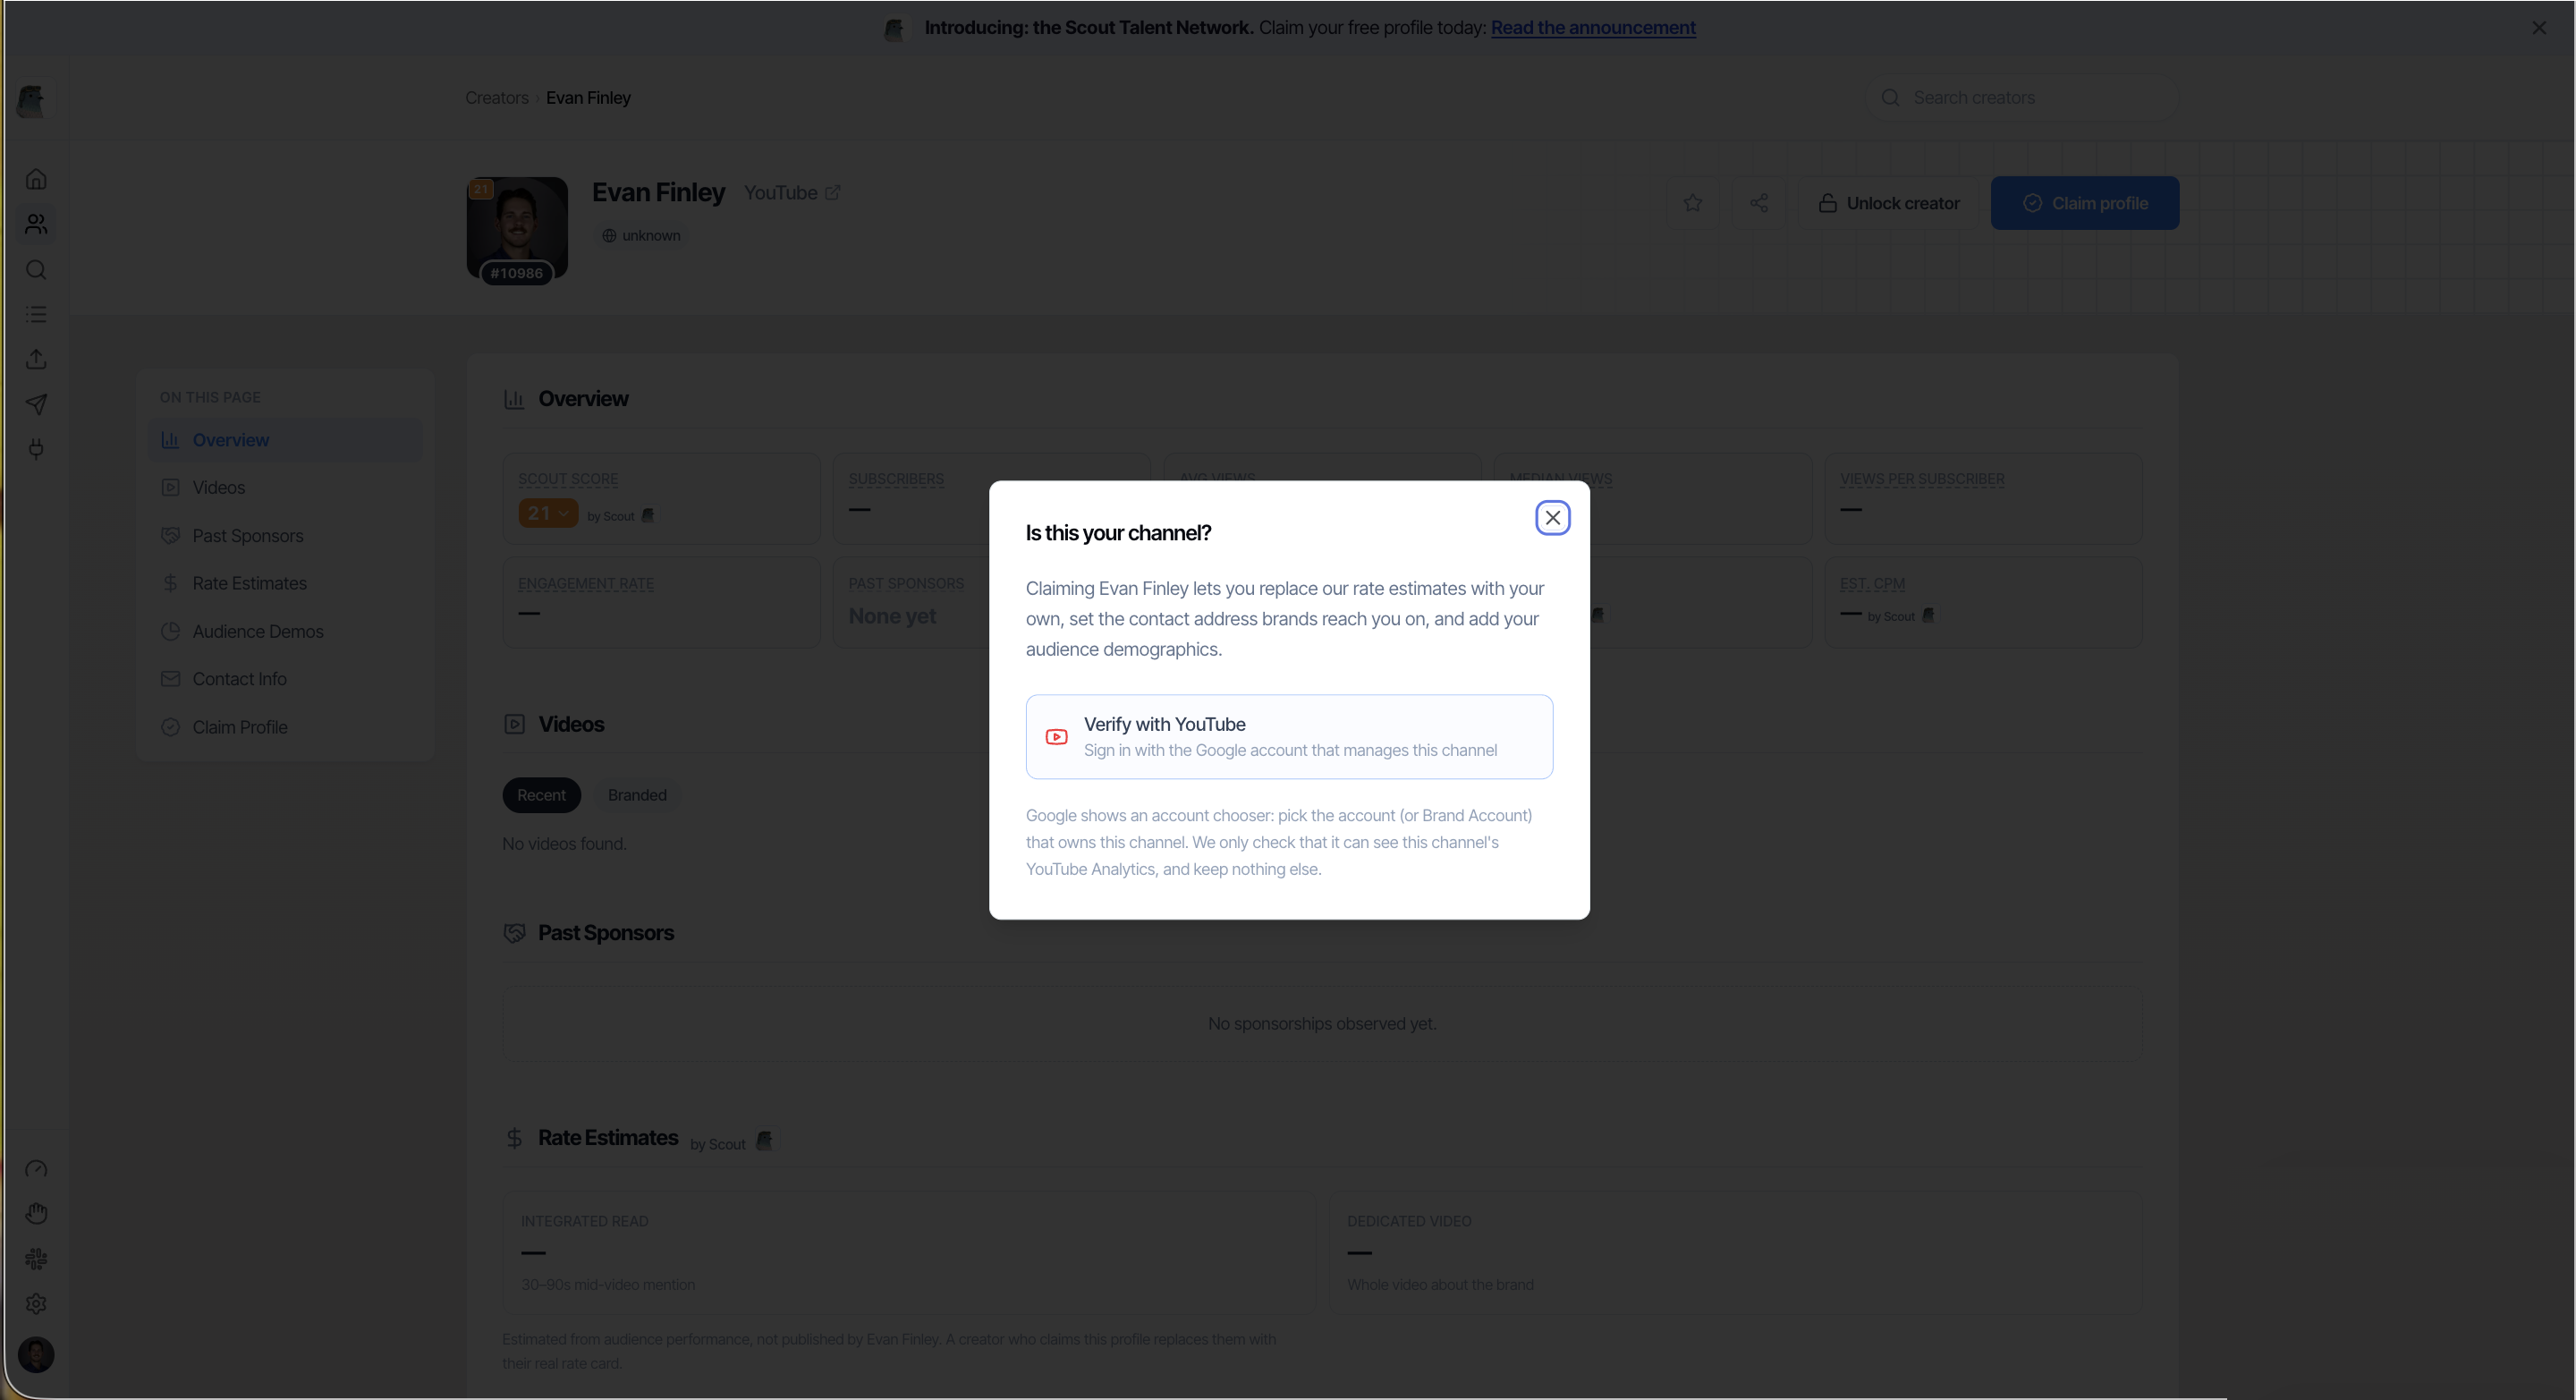Close the 'Is this your channel?' dialog
The image size is (2576, 1400).
(1552, 518)
